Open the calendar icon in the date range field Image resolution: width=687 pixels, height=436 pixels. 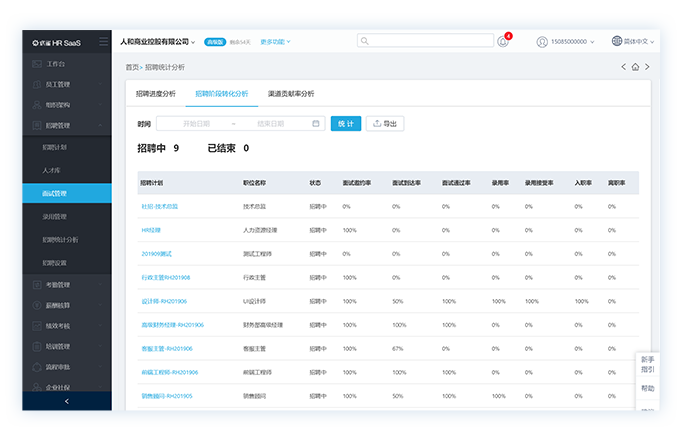[x=315, y=124]
